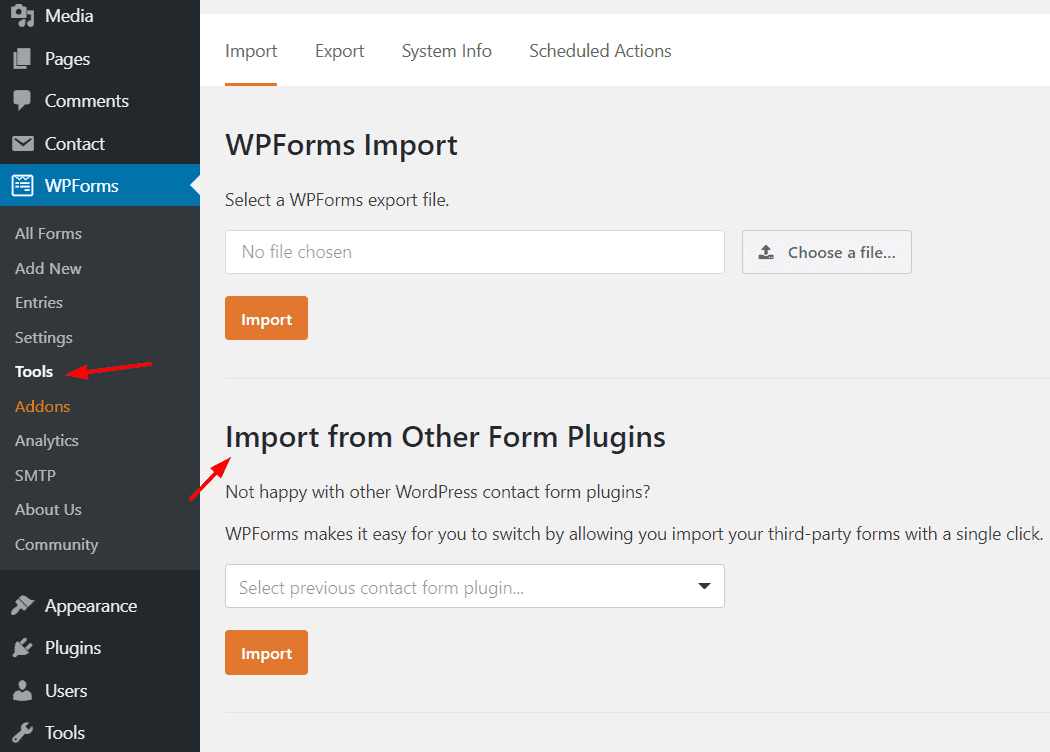
Task: Open About Us submenu item
Action: tap(48, 510)
